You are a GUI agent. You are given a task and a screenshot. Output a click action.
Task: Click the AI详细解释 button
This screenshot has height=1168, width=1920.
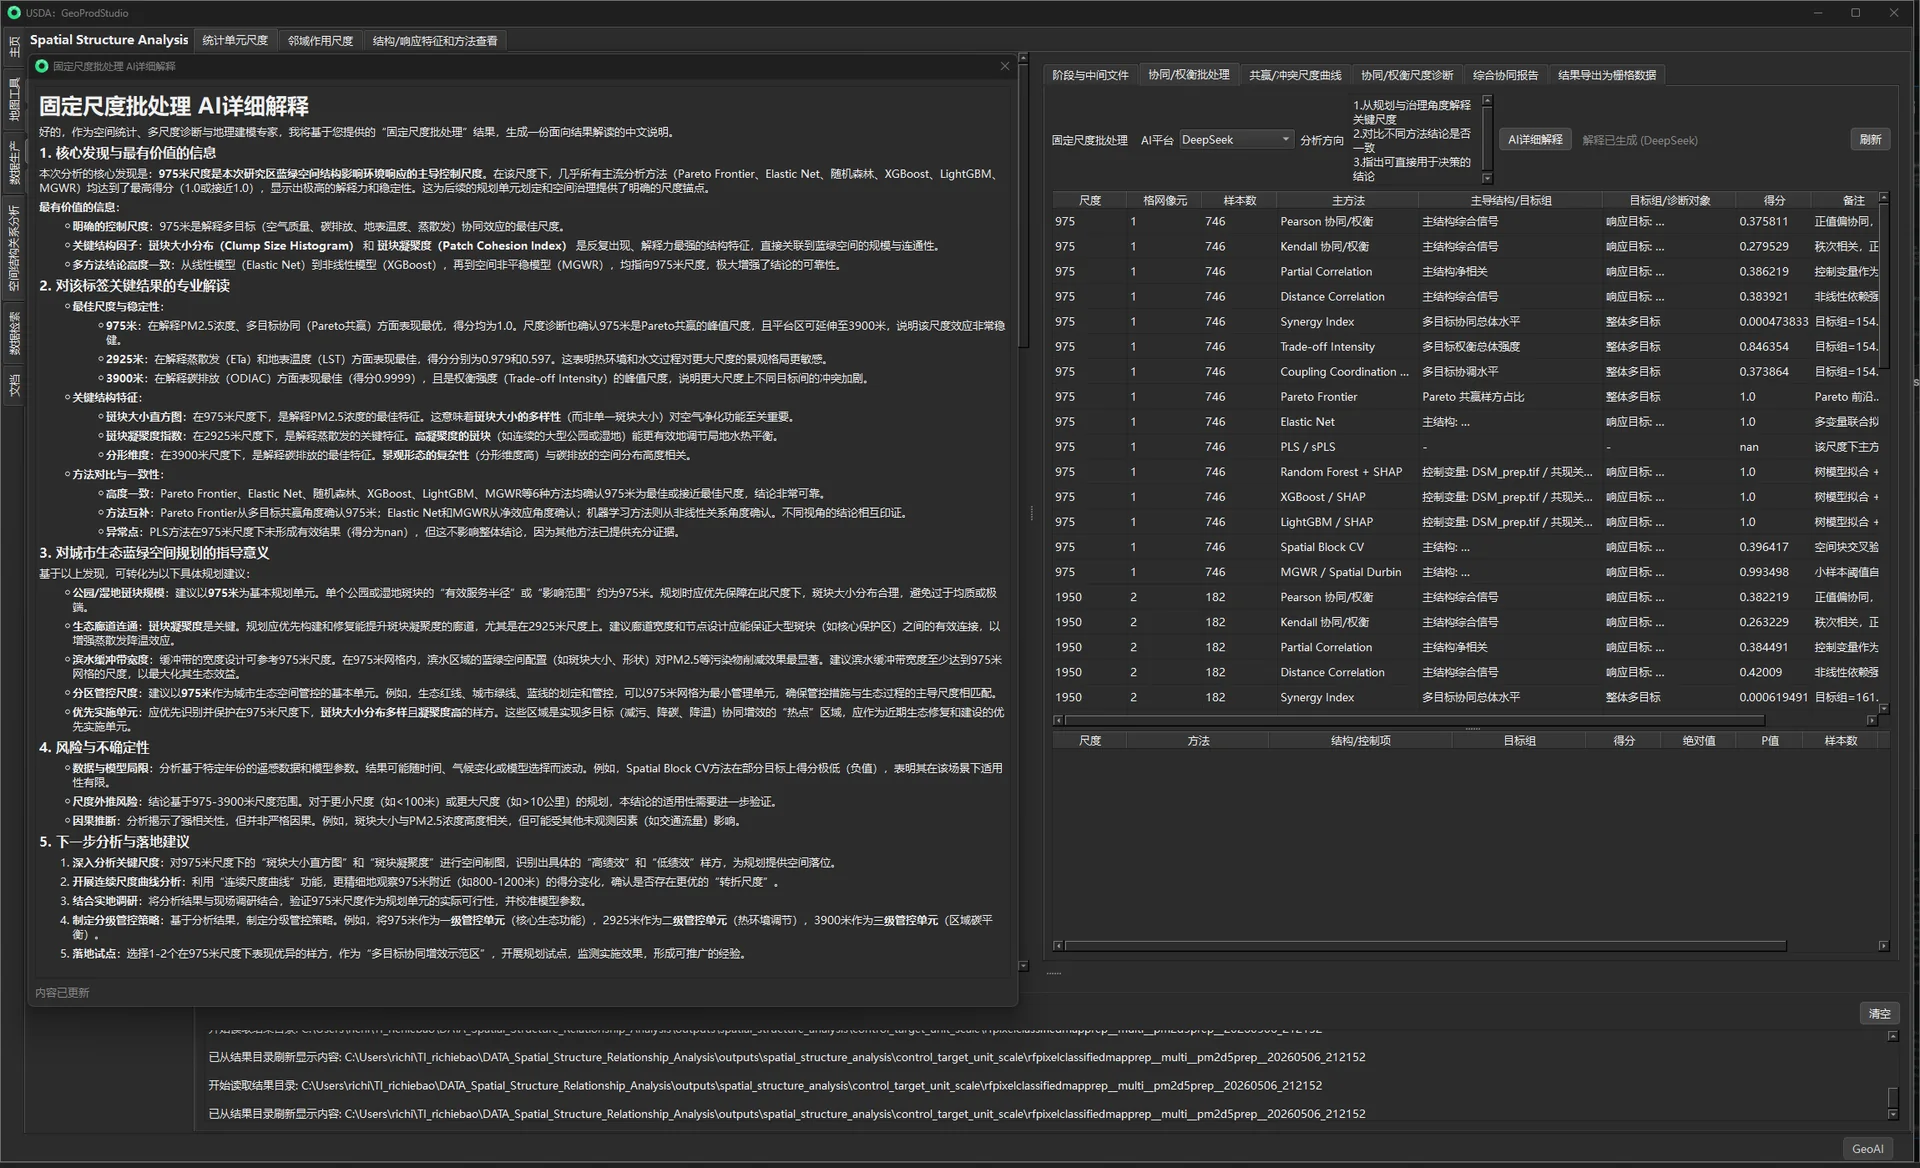click(1535, 140)
